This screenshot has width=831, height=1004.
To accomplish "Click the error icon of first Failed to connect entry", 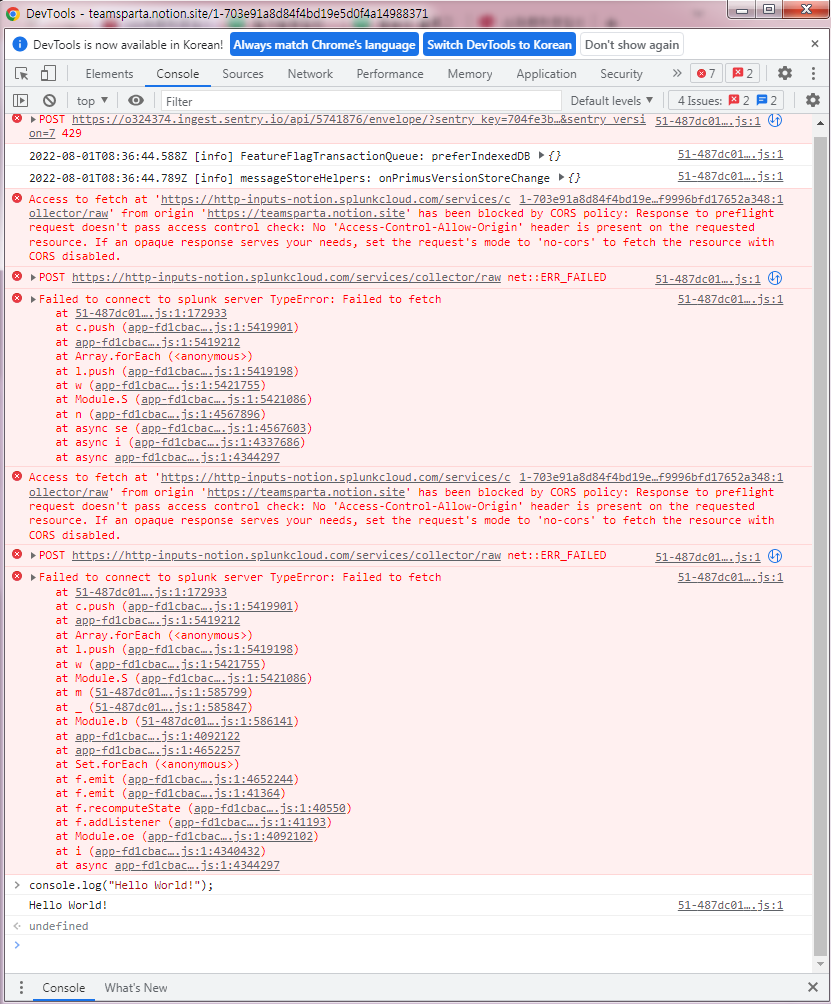I will (17, 298).
